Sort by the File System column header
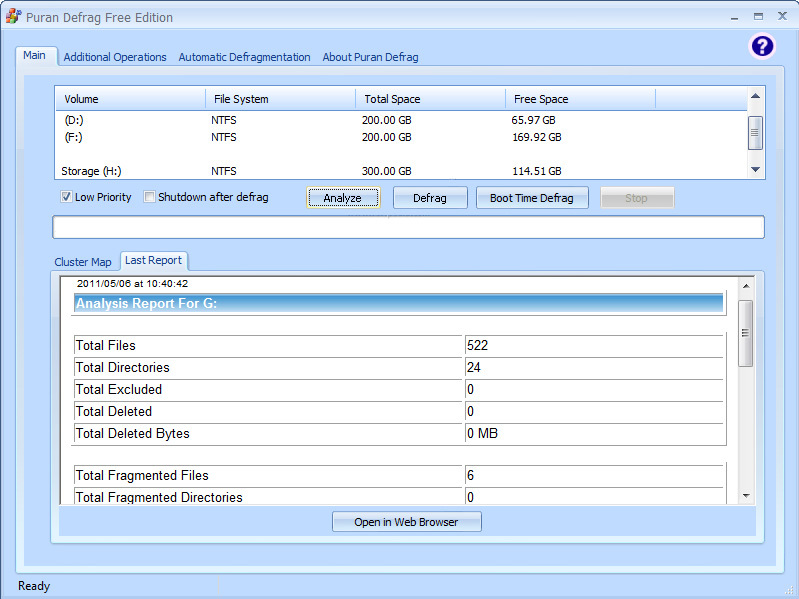 pyautogui.click(x=280, y=99)
